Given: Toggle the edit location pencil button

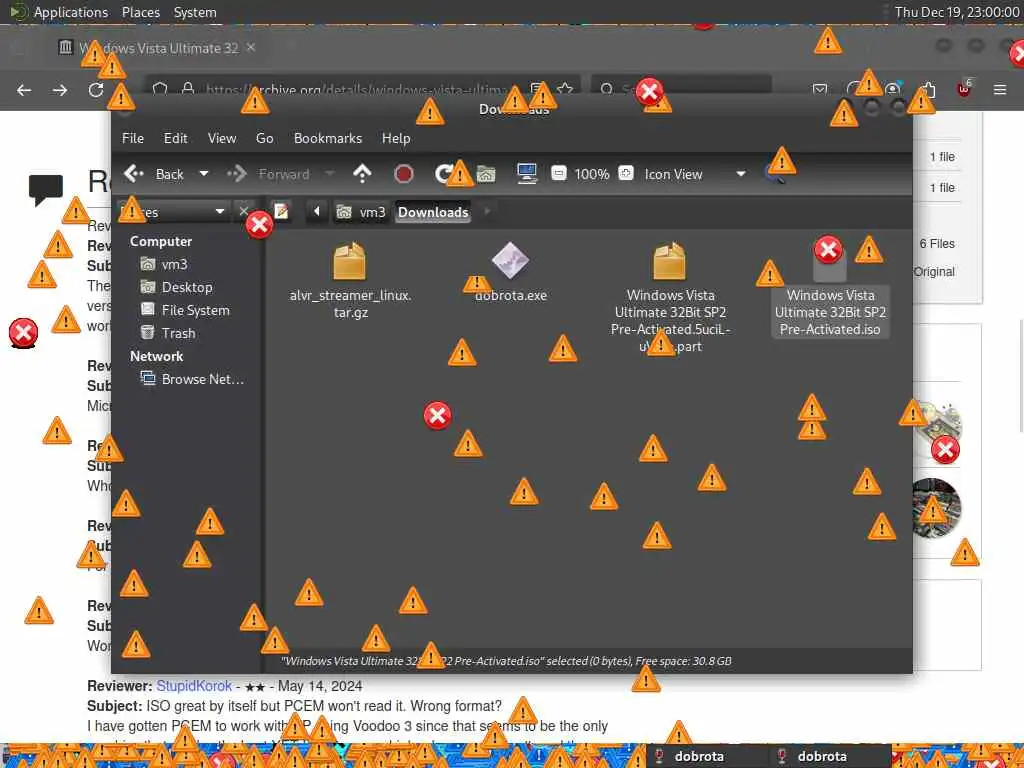Looking at the screenshot, I should [x=281, y=211].
